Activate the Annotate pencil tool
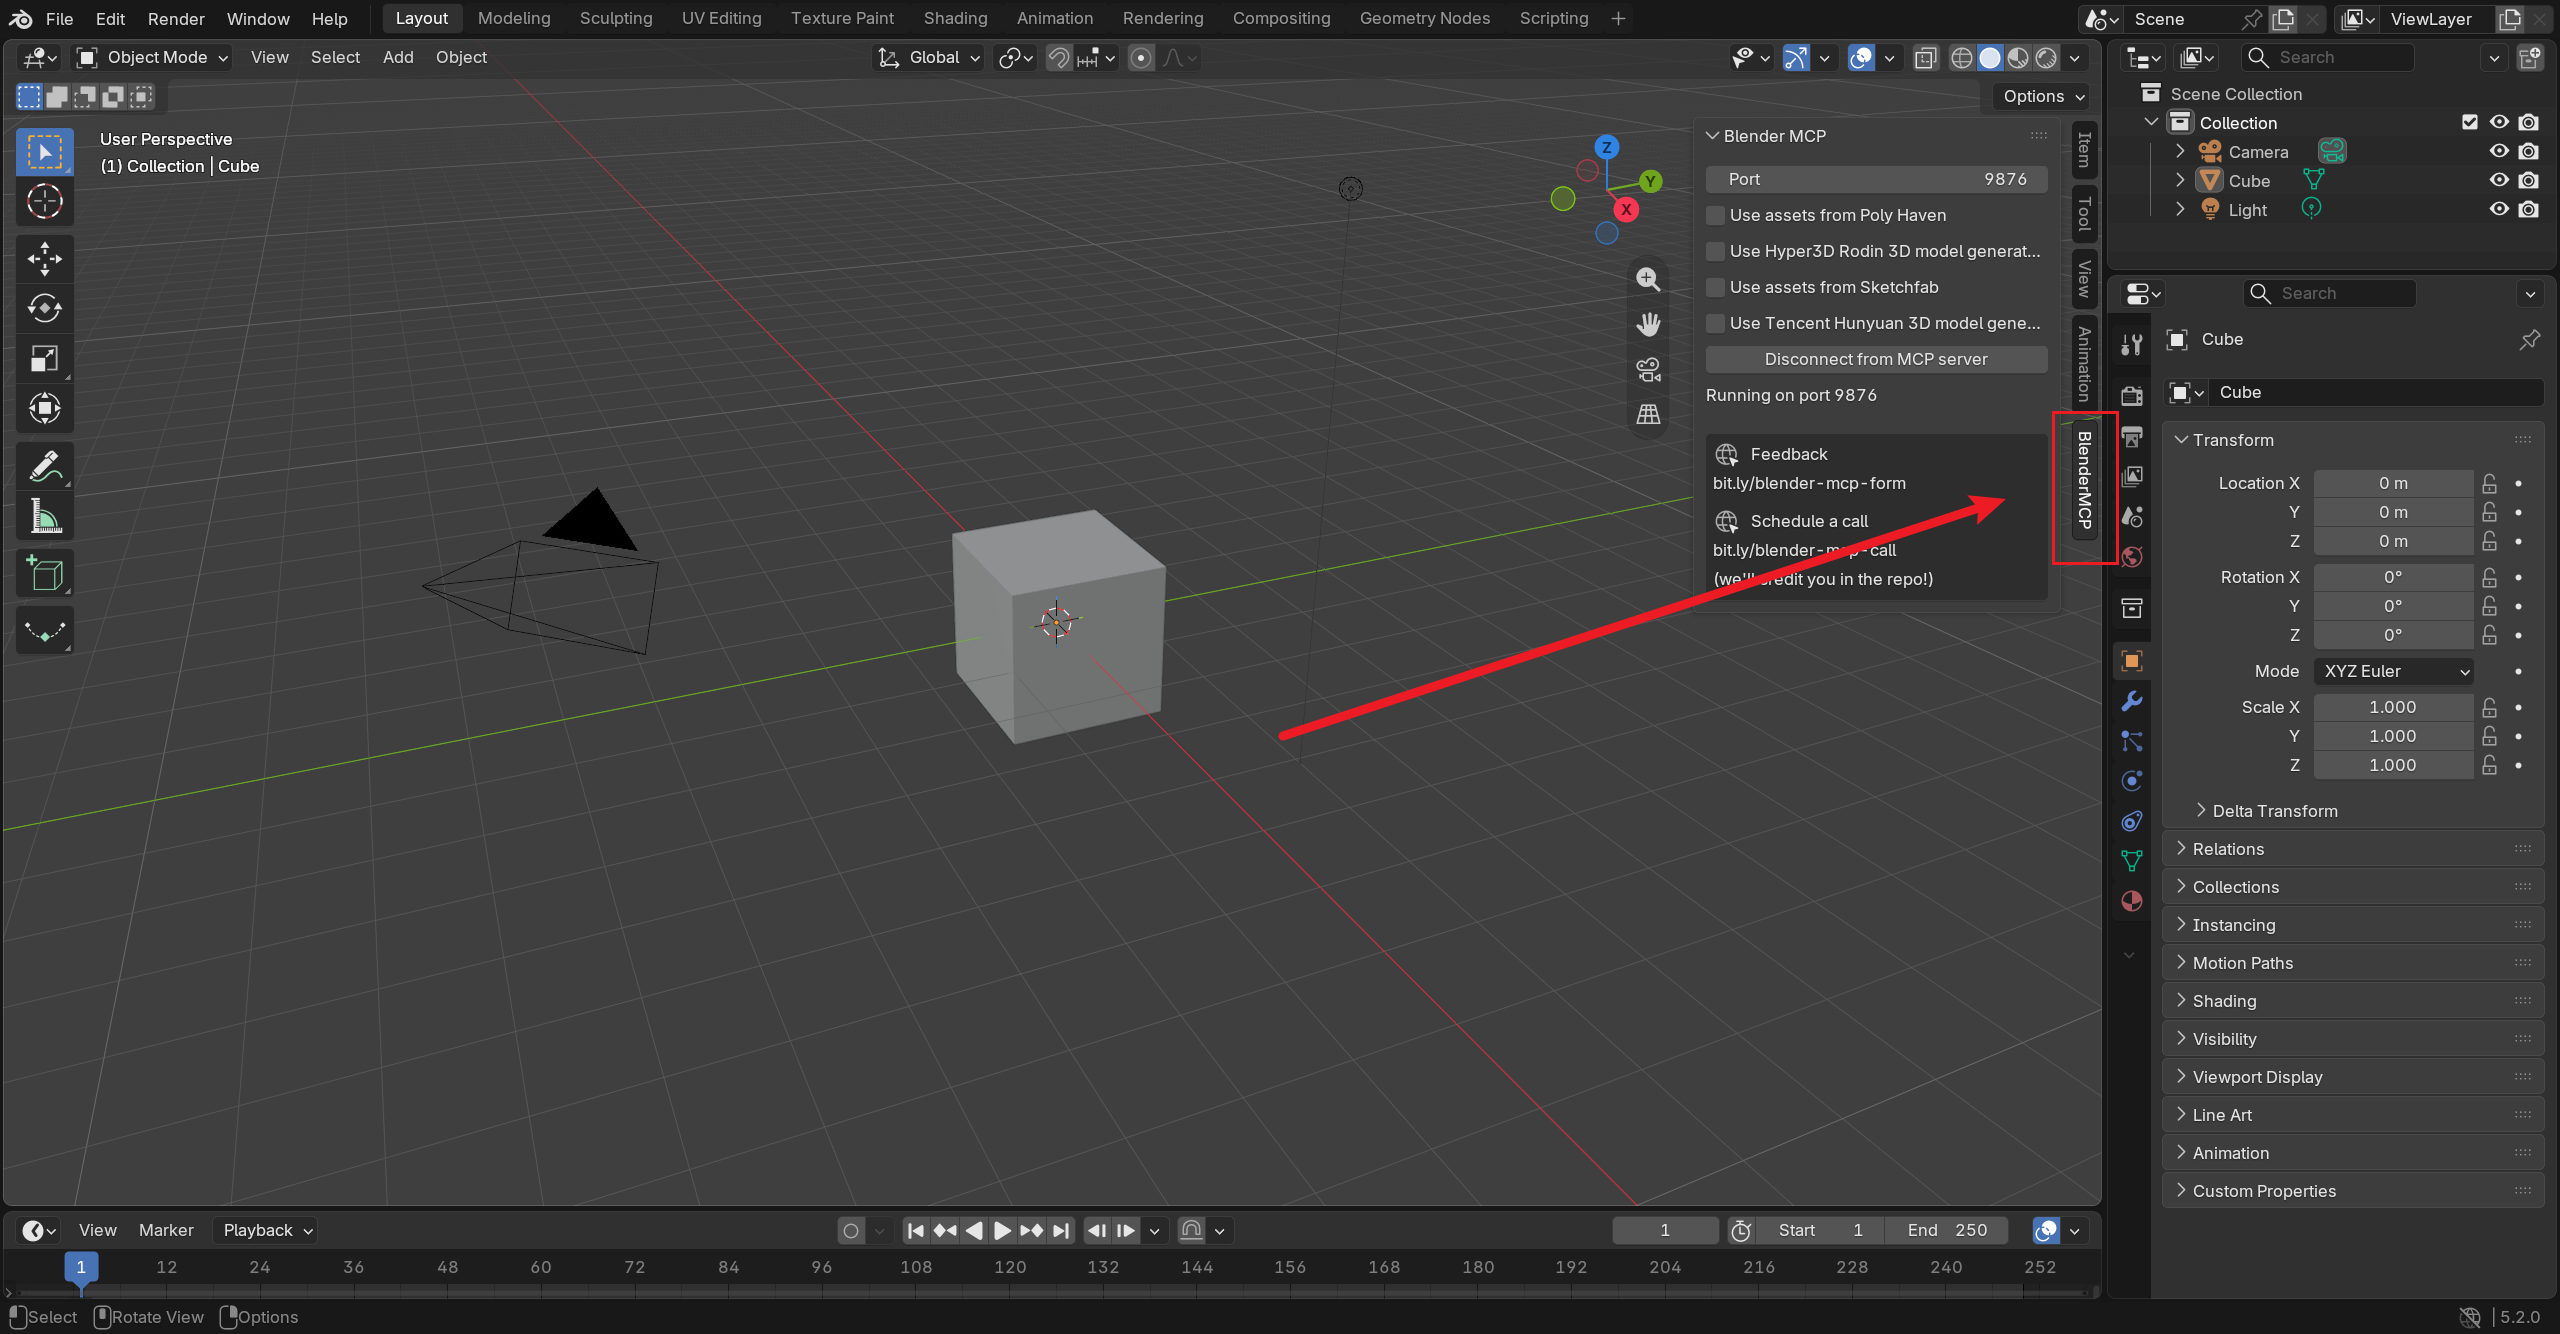This screenshot has width=2560, height=1334. [44, 466]
